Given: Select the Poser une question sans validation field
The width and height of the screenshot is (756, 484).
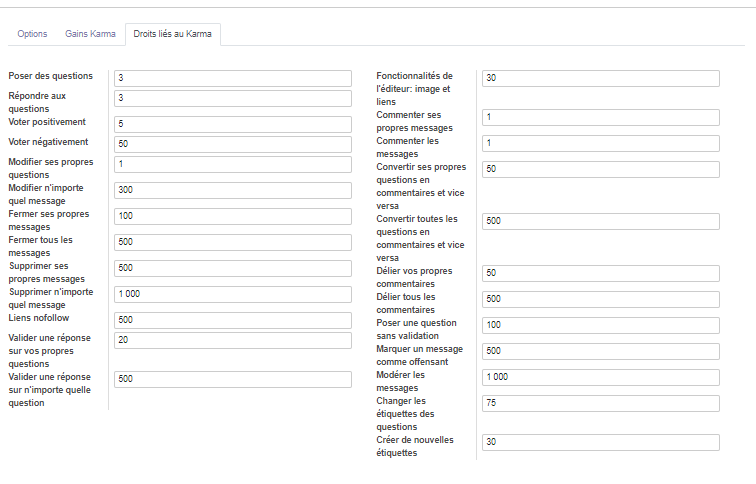Looking at the screenshot, I should click(x=600, y=325).
